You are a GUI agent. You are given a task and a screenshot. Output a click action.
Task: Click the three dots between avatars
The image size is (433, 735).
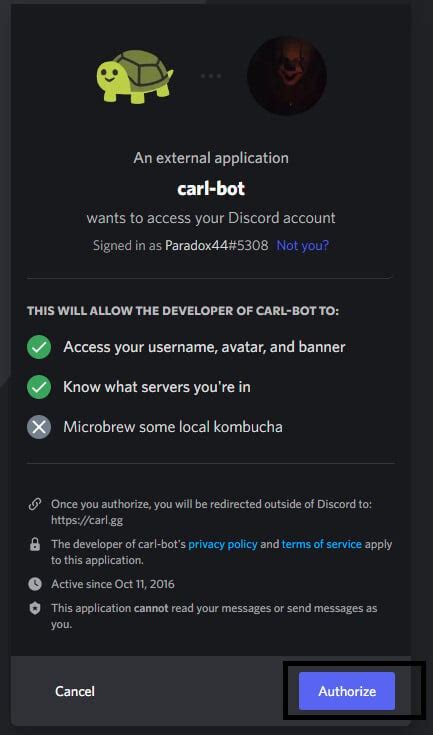coord(210,76)
